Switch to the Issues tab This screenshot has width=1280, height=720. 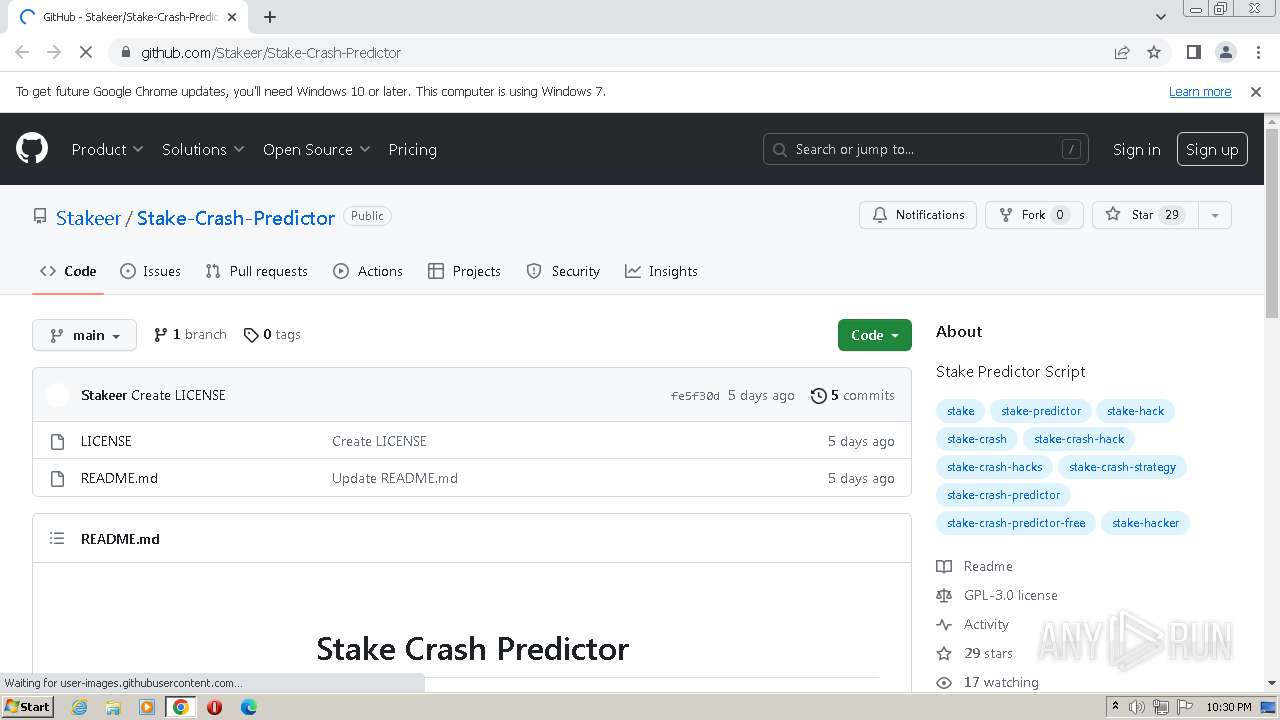150,271
